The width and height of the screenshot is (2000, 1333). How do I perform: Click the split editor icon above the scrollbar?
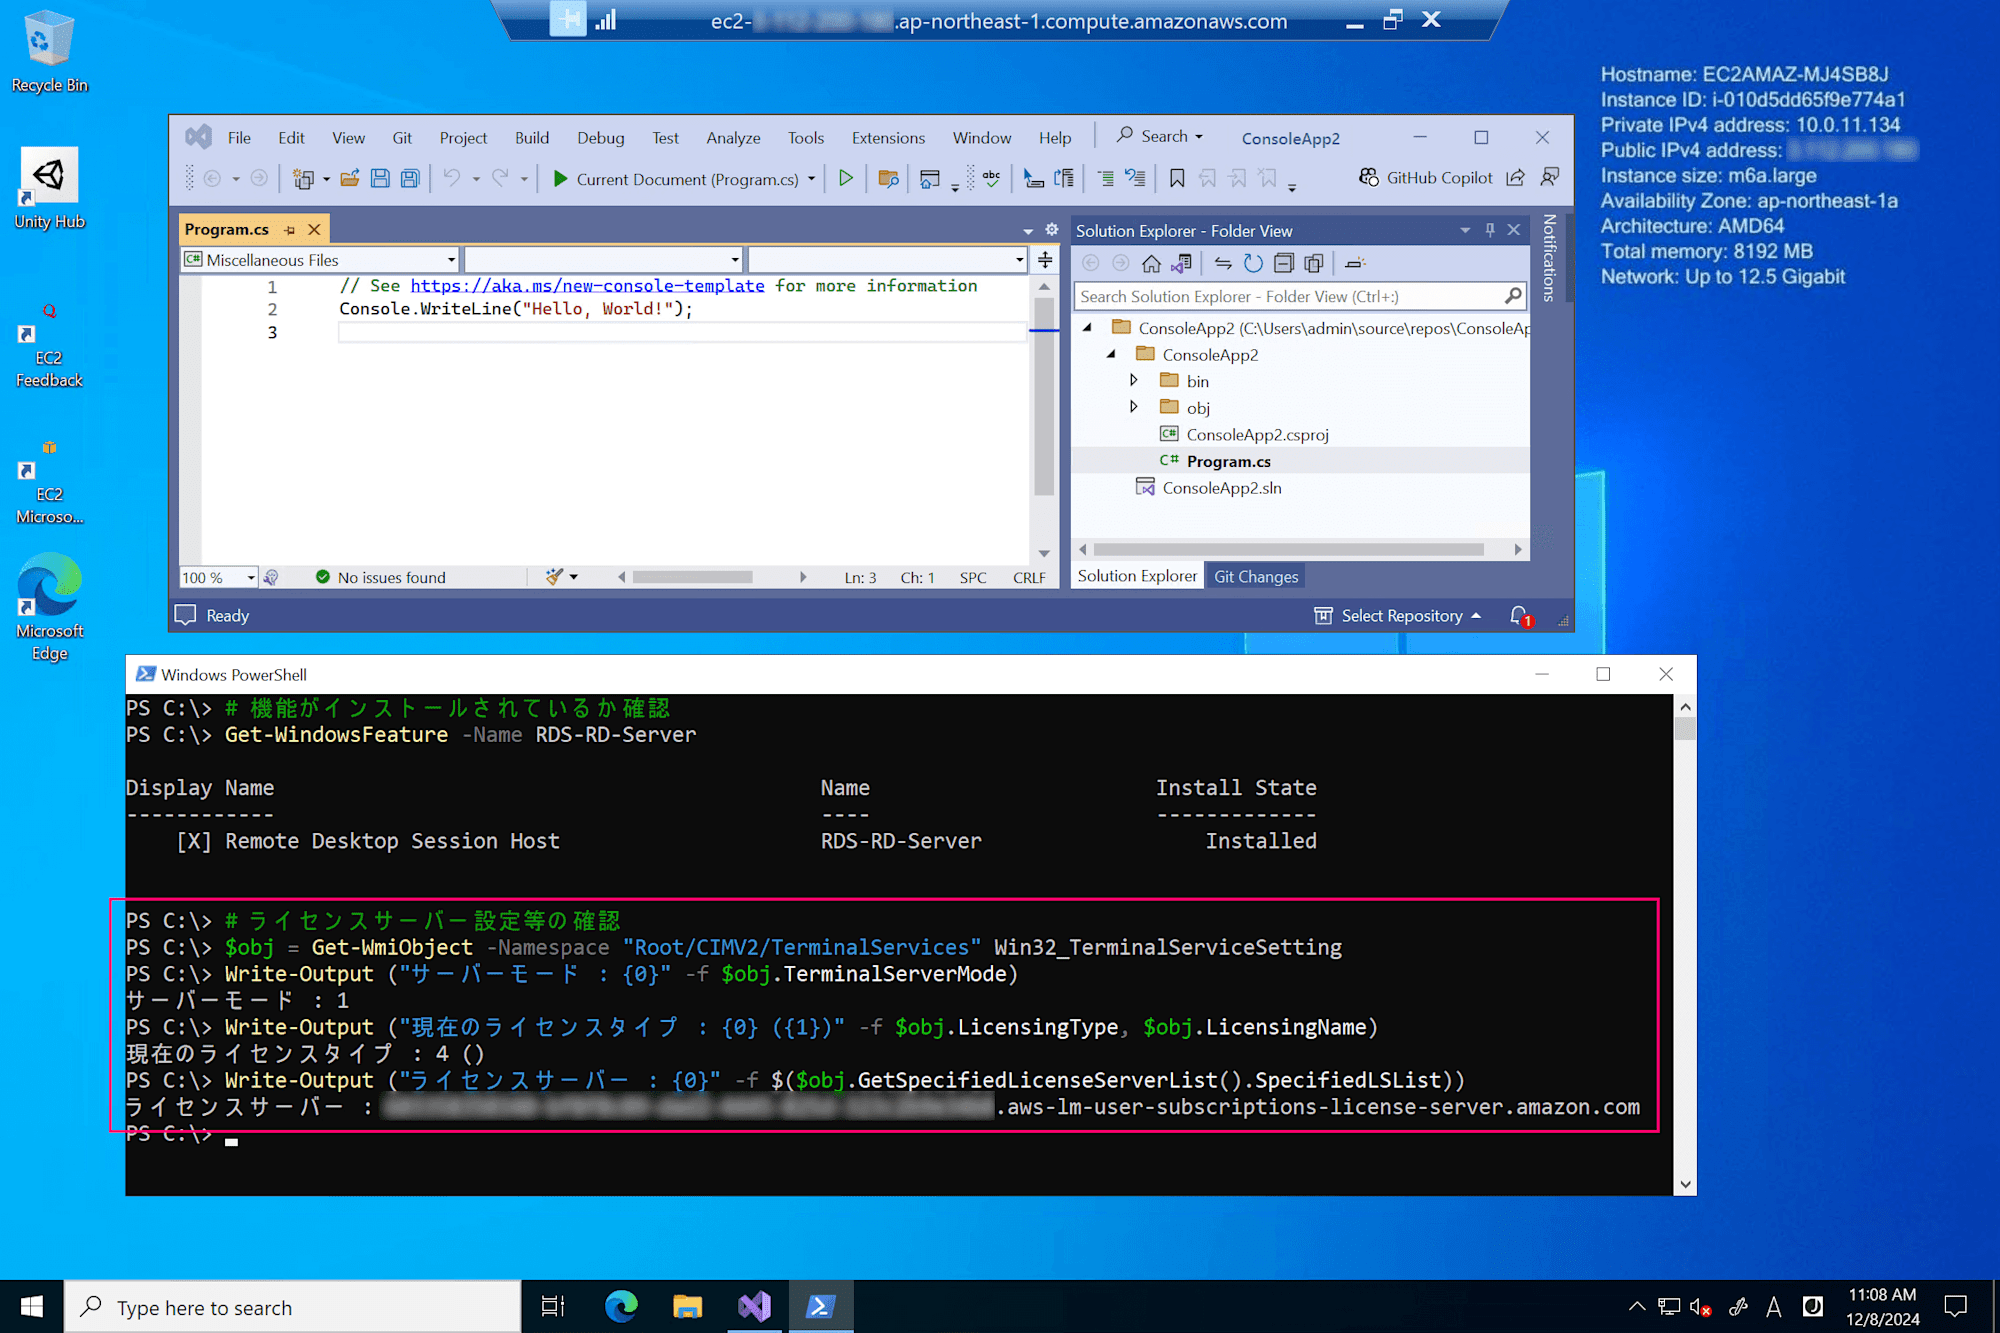click(1045, 260)
